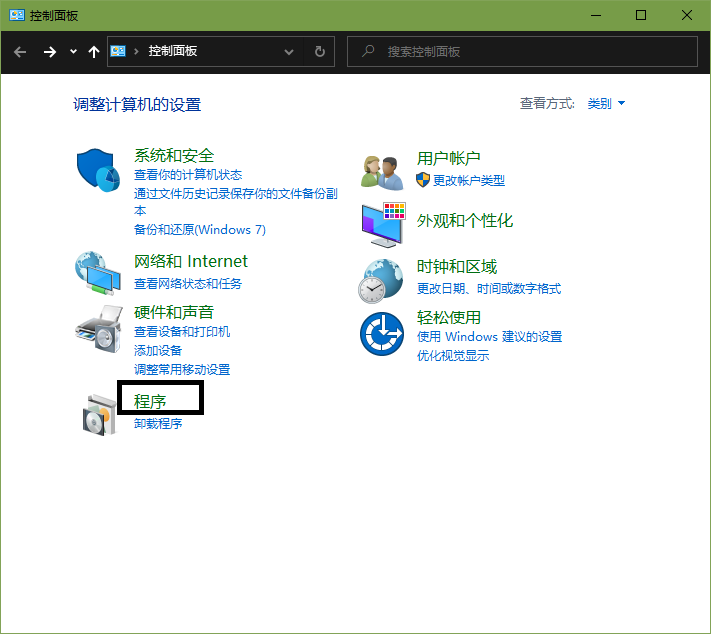Click 调整常用移动设置 link
711x634 pixels.
point(182,369)
